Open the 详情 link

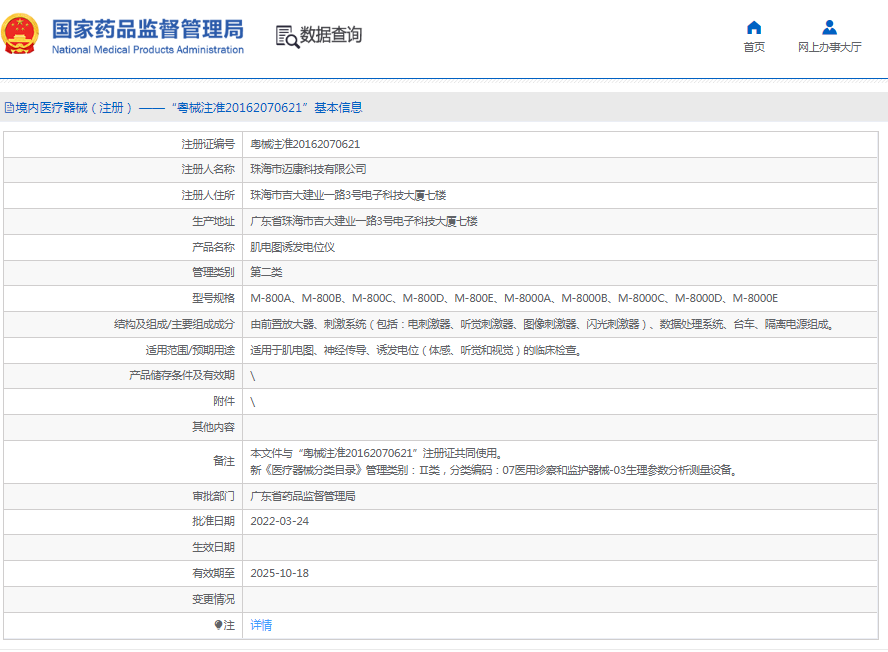point(261,625)
